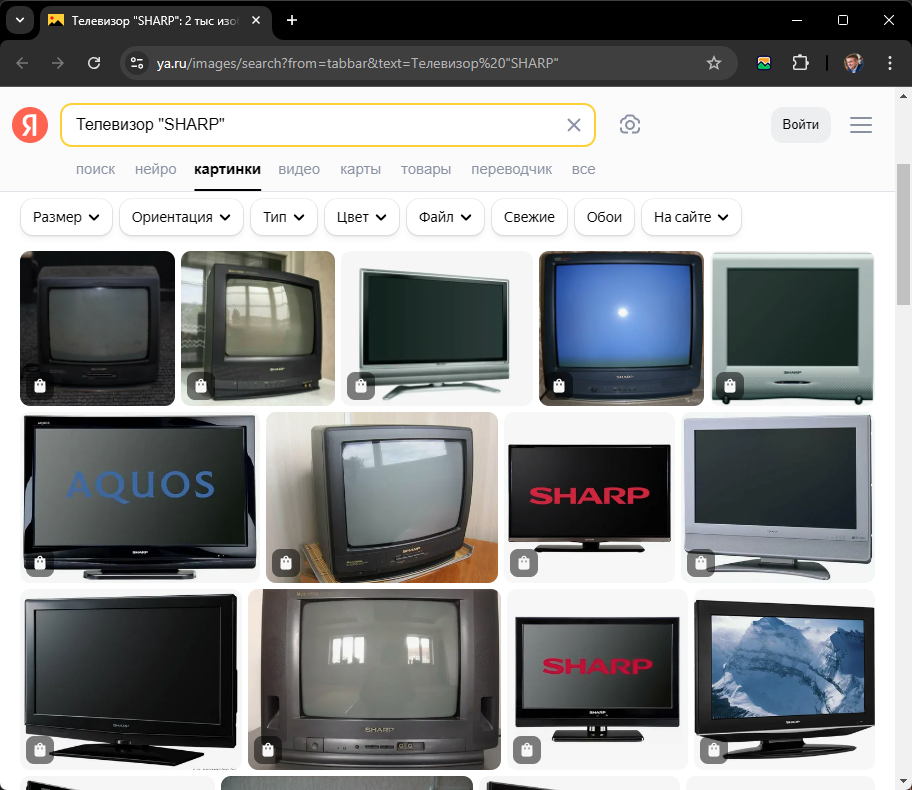The height and width of the screenshot is (790, 912).
Task: Go back using the back arrow
Action: (21, 62)
